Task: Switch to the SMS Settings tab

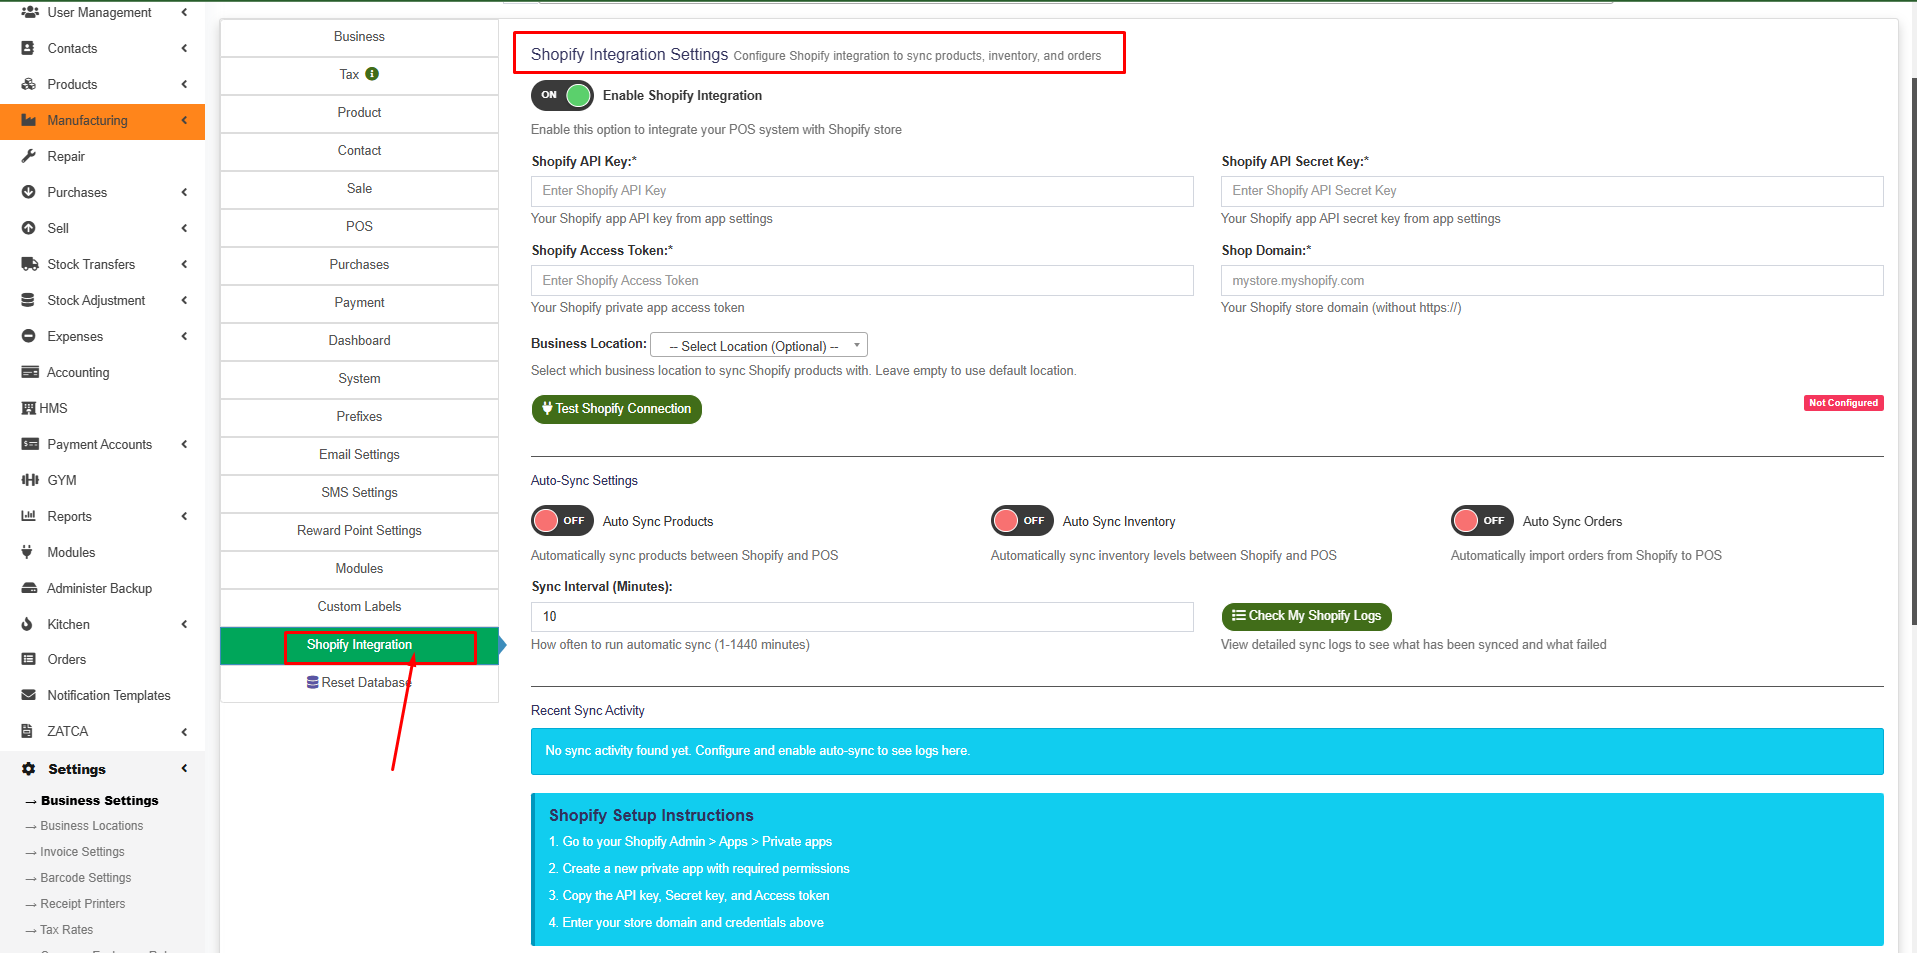Action: pyautogui.click(x=358, y=492)
